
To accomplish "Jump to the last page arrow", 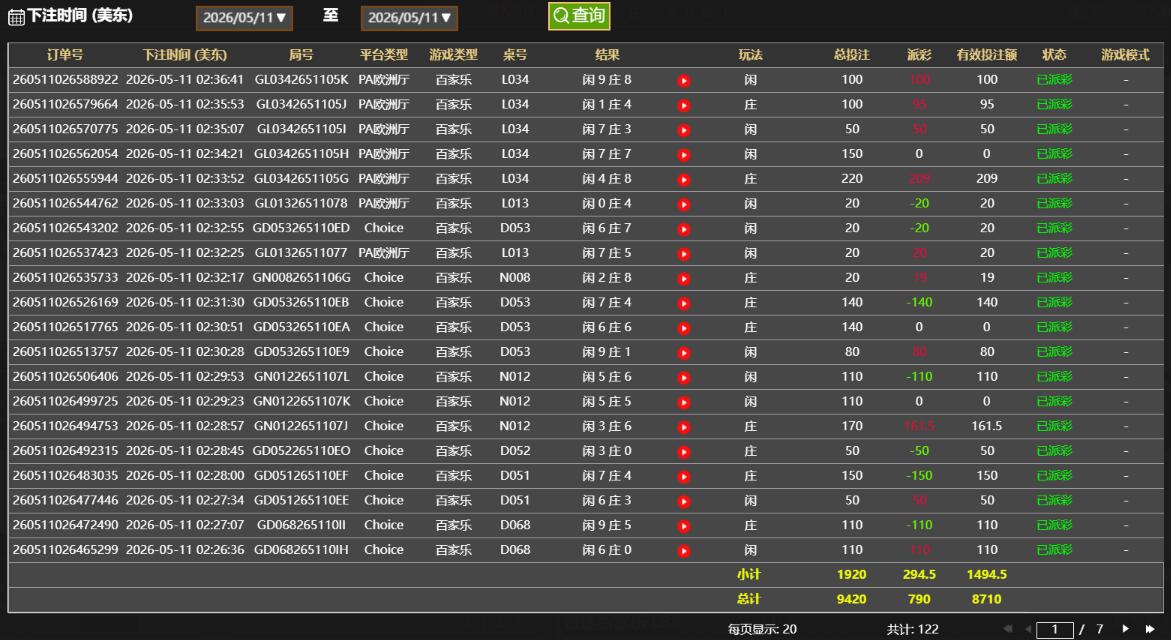I will point(1150,629).
